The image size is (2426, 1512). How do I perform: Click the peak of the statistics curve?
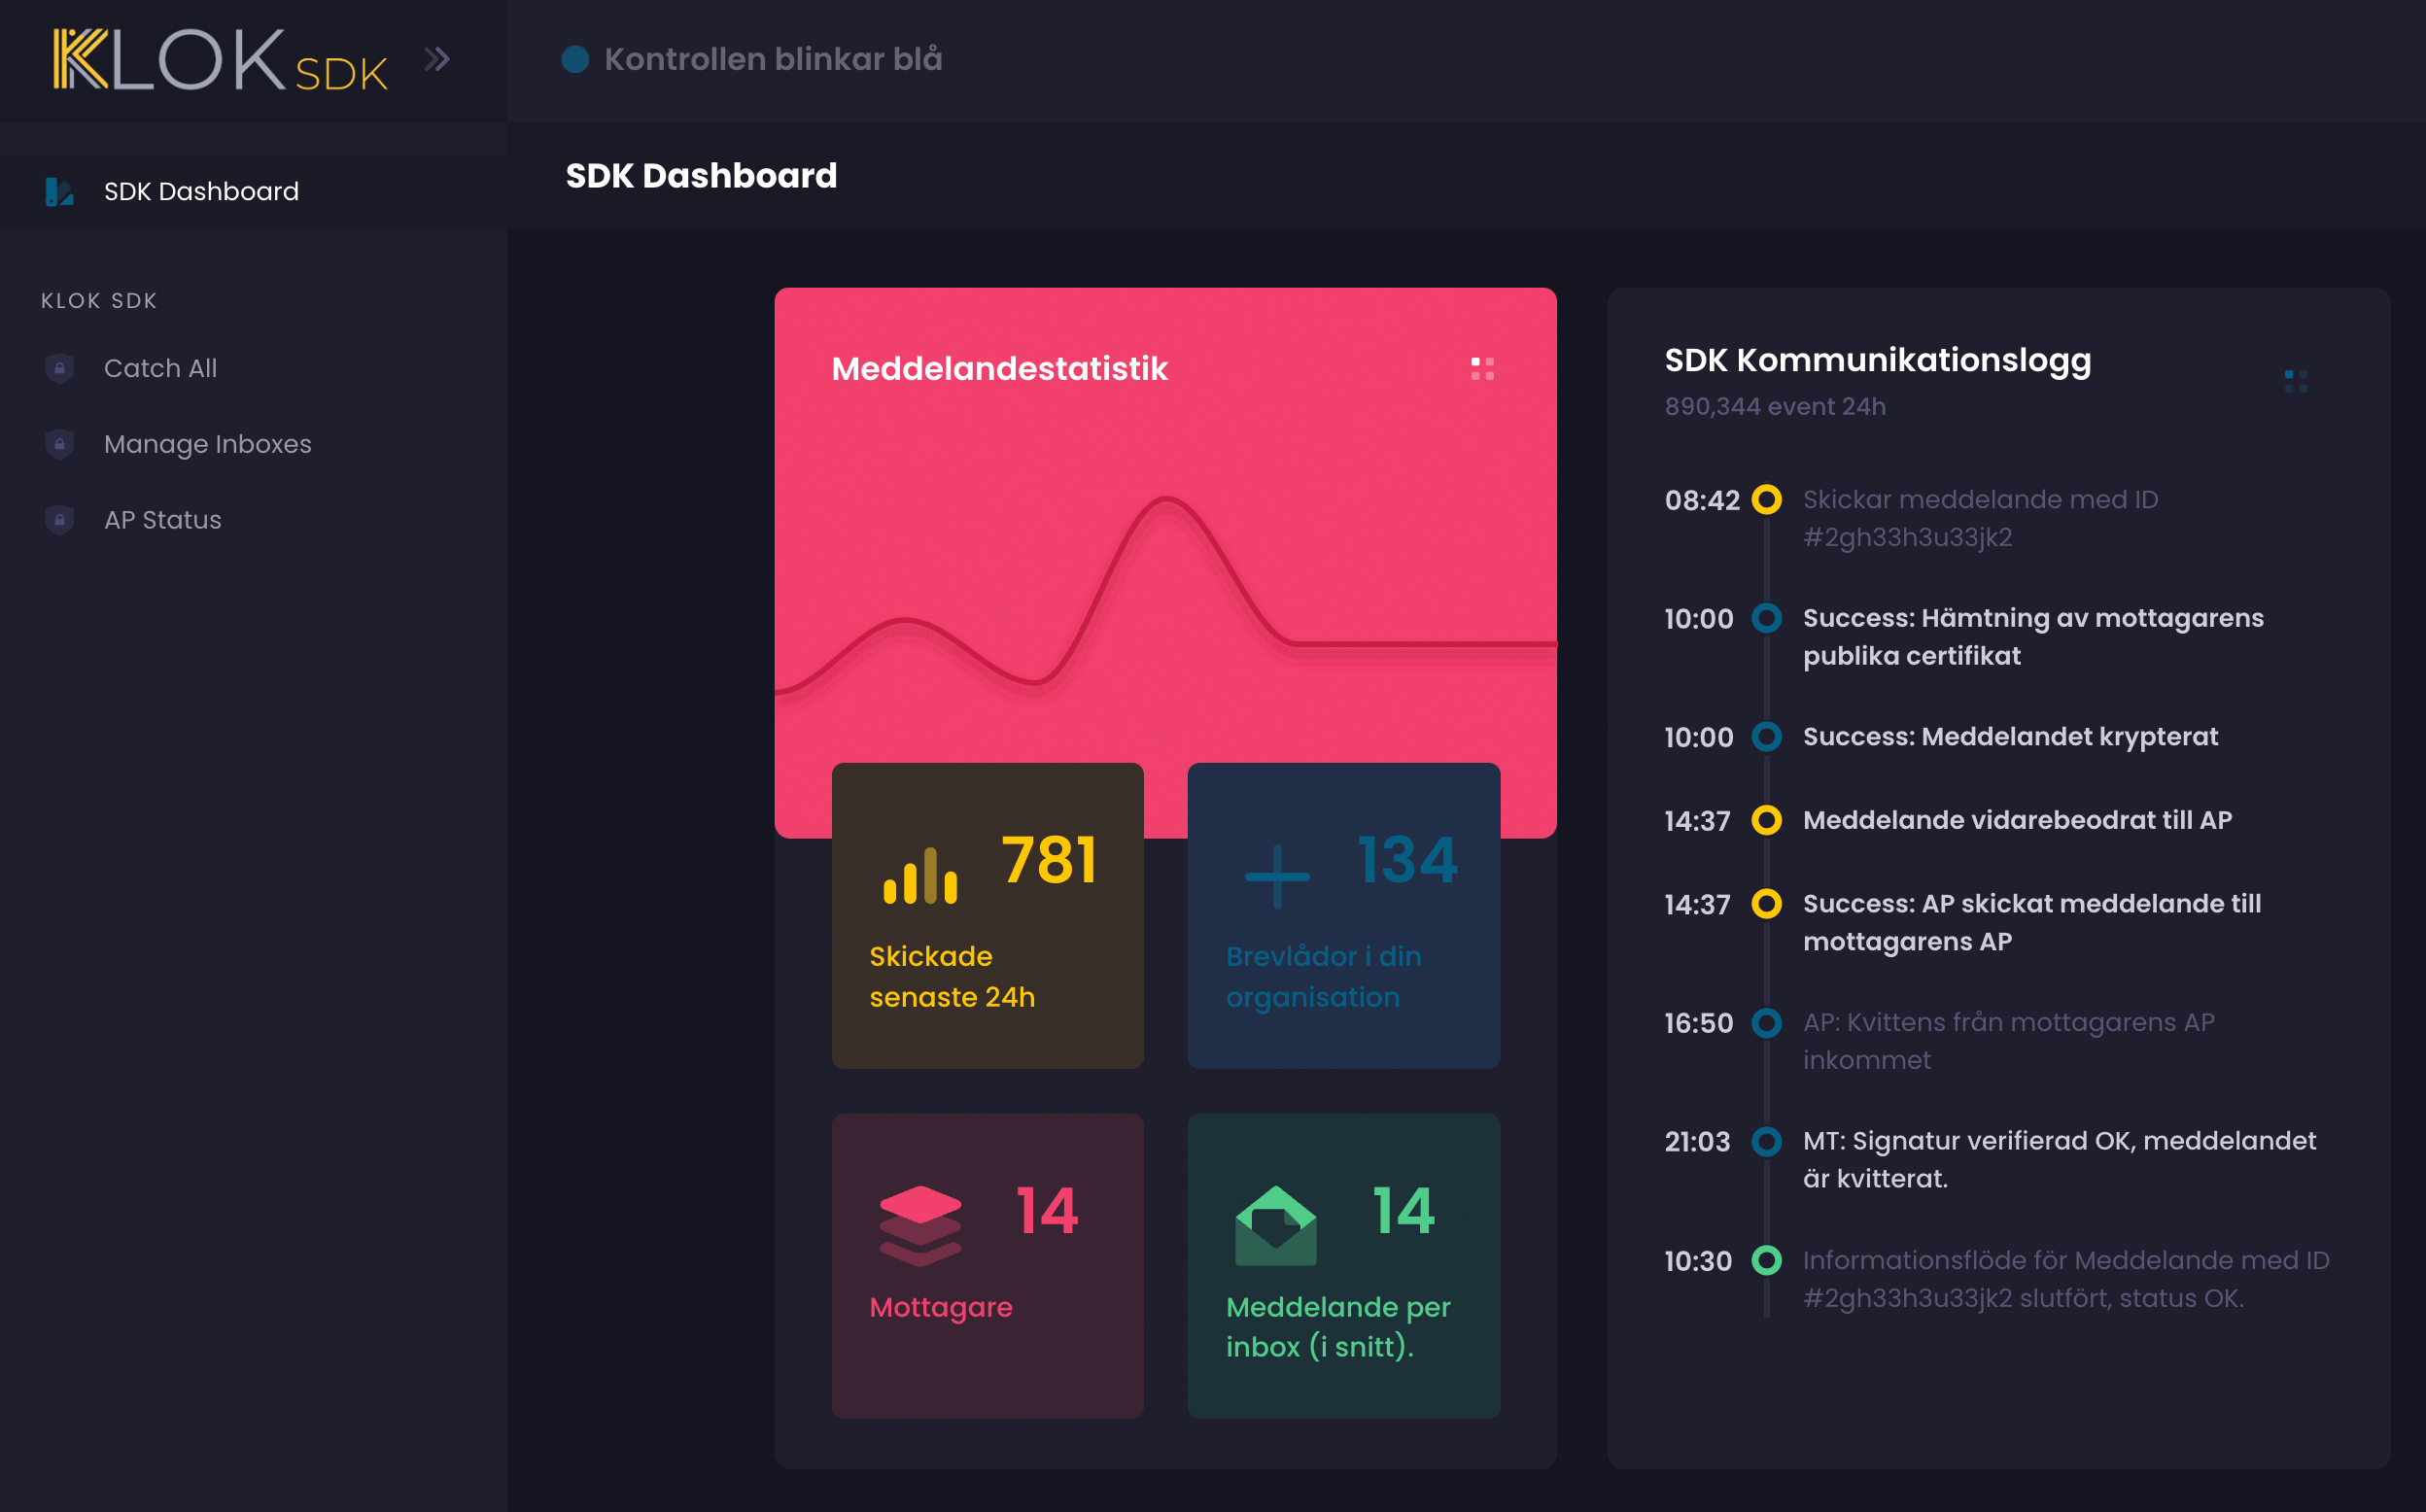(x=1166, y=498)
